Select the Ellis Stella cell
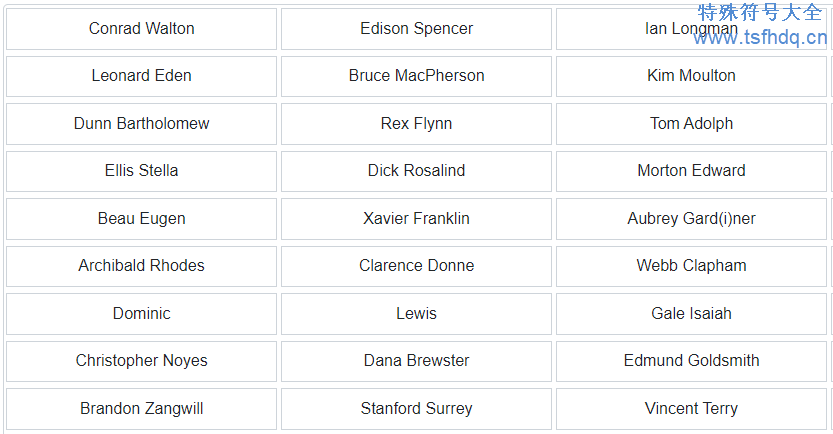 coord(141,171)
